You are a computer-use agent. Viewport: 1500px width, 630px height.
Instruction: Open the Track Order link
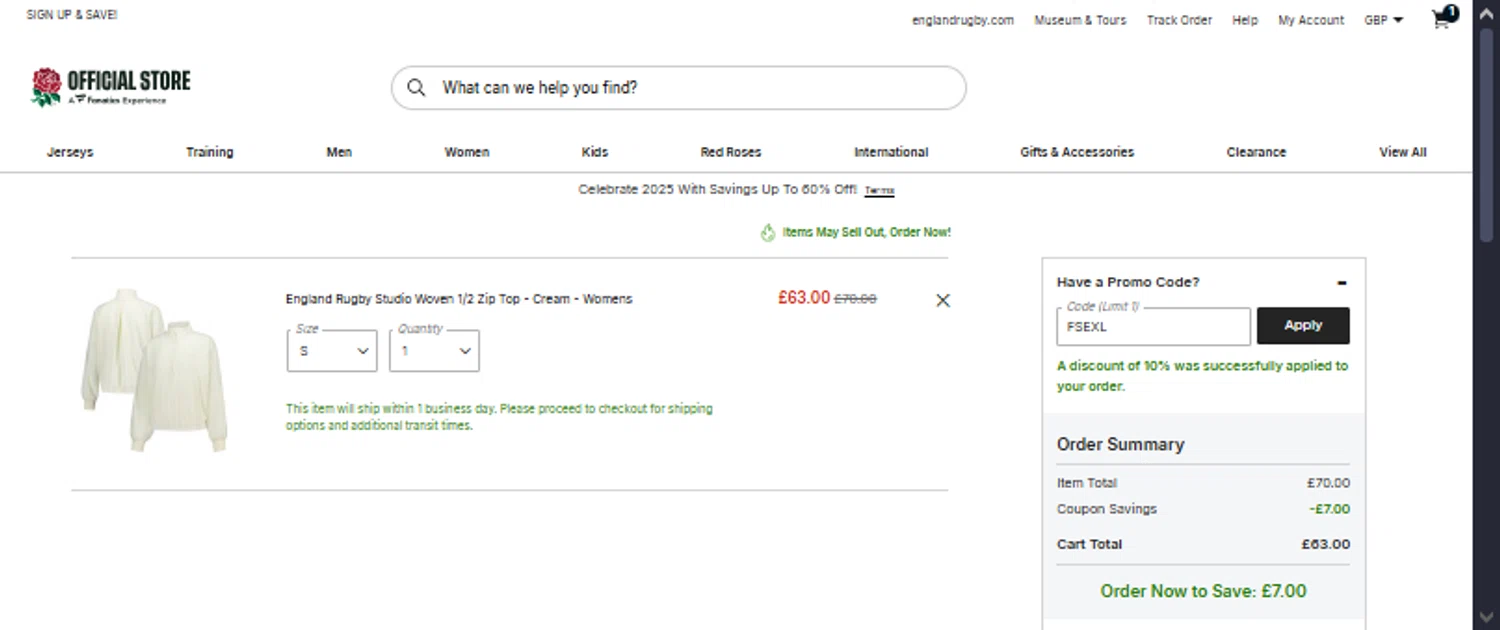tap(1179, 20)
